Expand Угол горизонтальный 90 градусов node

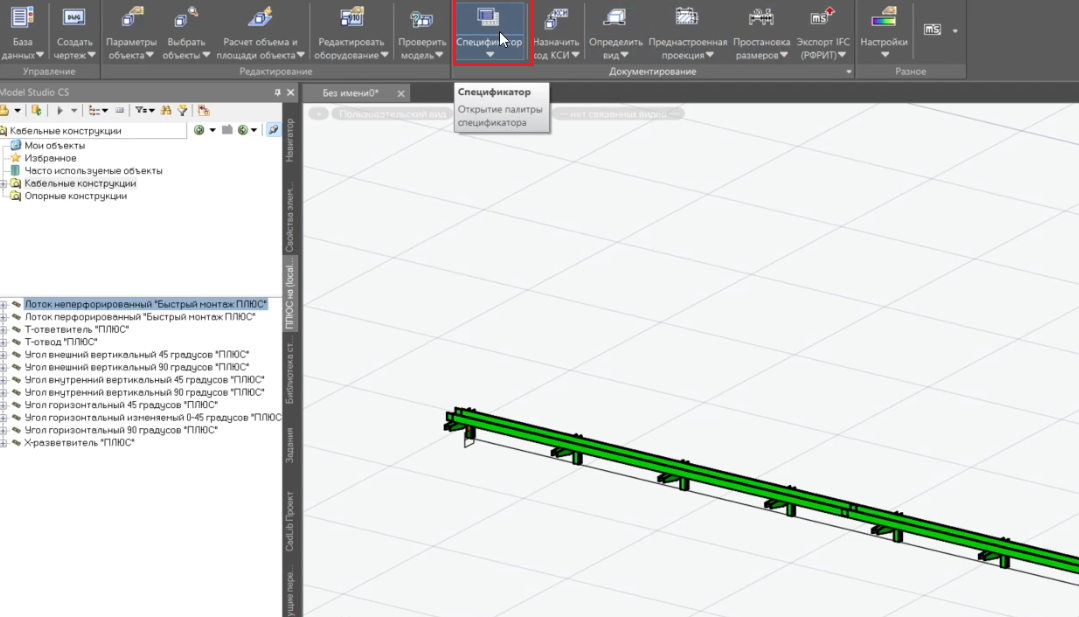(3, 430)
